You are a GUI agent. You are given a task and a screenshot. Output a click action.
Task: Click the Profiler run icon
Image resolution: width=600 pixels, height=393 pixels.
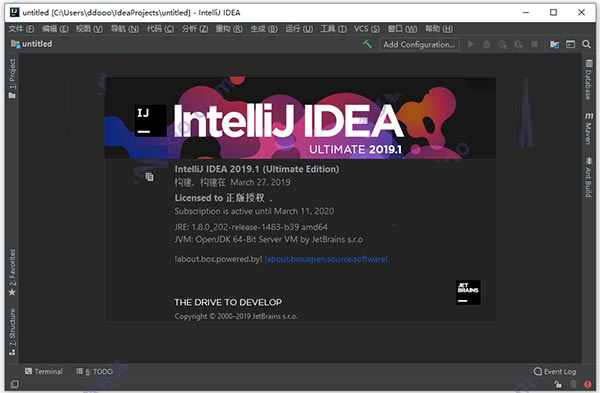pos(518,44)
